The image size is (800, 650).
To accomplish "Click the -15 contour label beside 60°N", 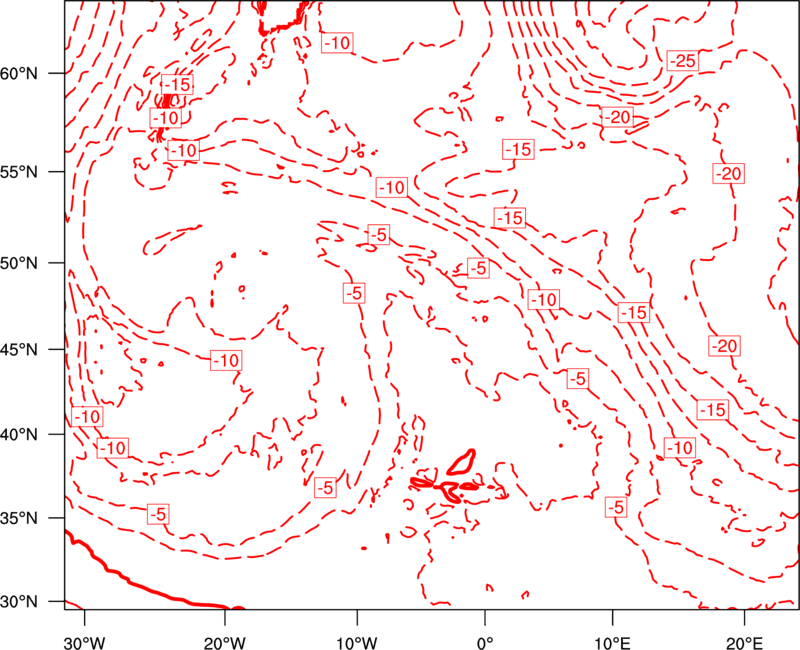I will [x=177, y=84].
